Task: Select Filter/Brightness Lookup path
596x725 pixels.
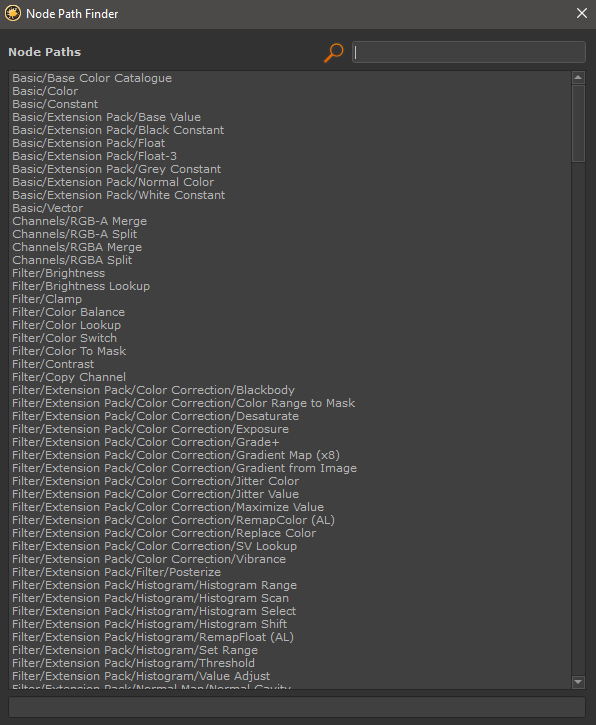Action: pyautogui.click(x=81, y=286)
